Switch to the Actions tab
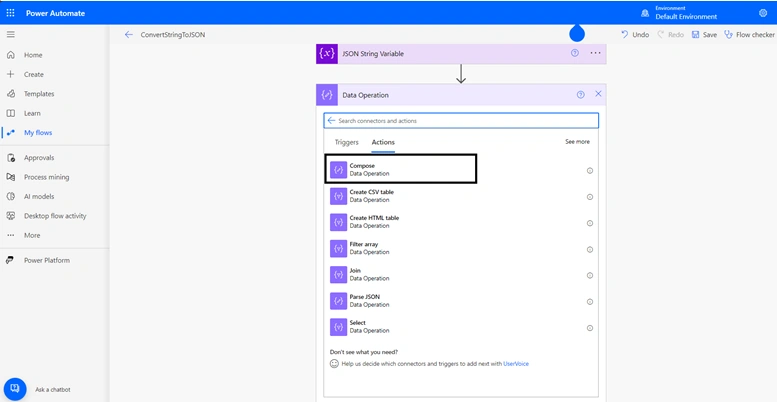The width and height of the screenshot is (777, 402). point(383,142)
